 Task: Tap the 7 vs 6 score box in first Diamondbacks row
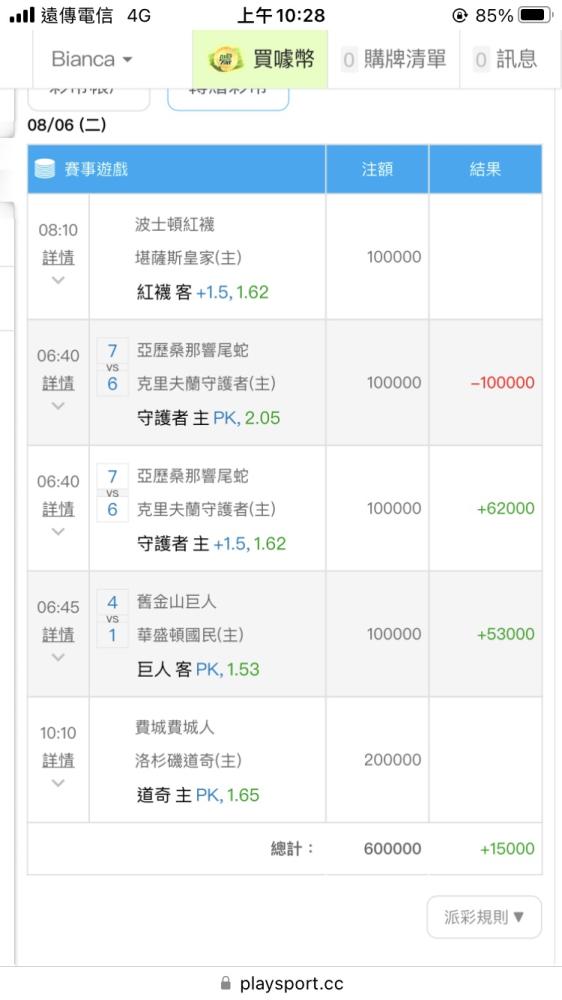[x=112, y=367]
